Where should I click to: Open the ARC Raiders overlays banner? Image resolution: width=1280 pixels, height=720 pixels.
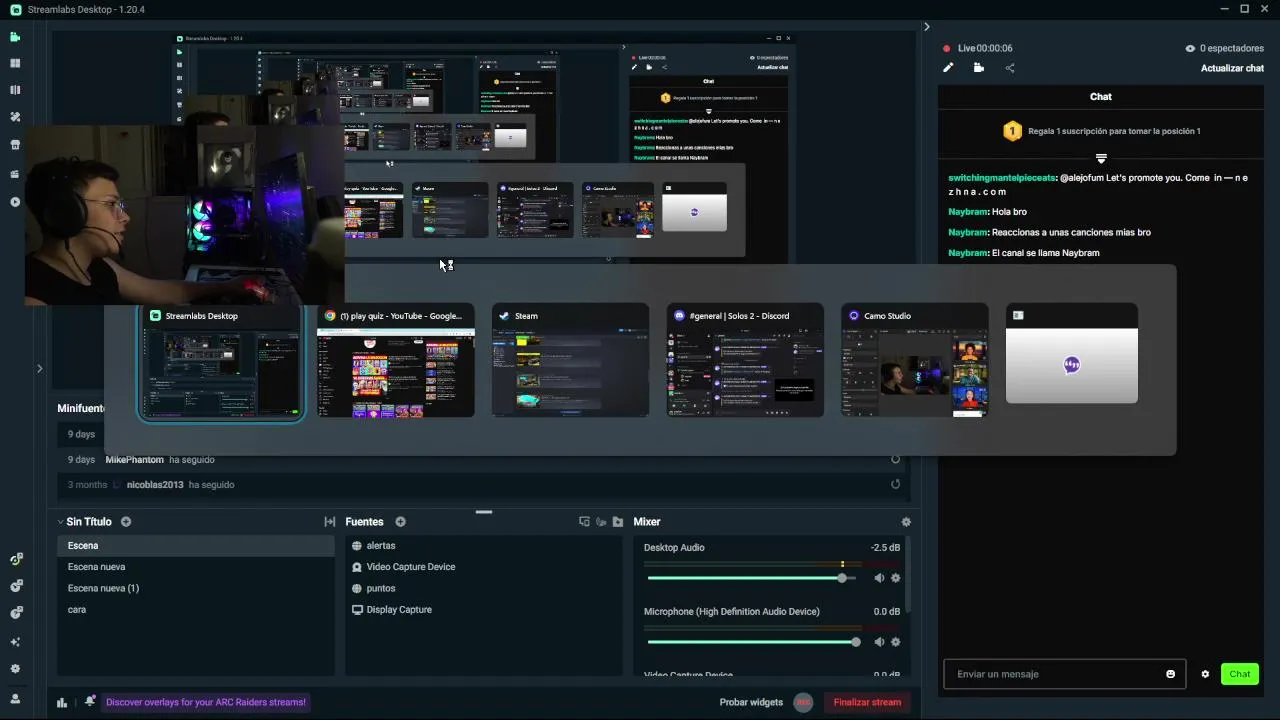(x=206, y=702)
